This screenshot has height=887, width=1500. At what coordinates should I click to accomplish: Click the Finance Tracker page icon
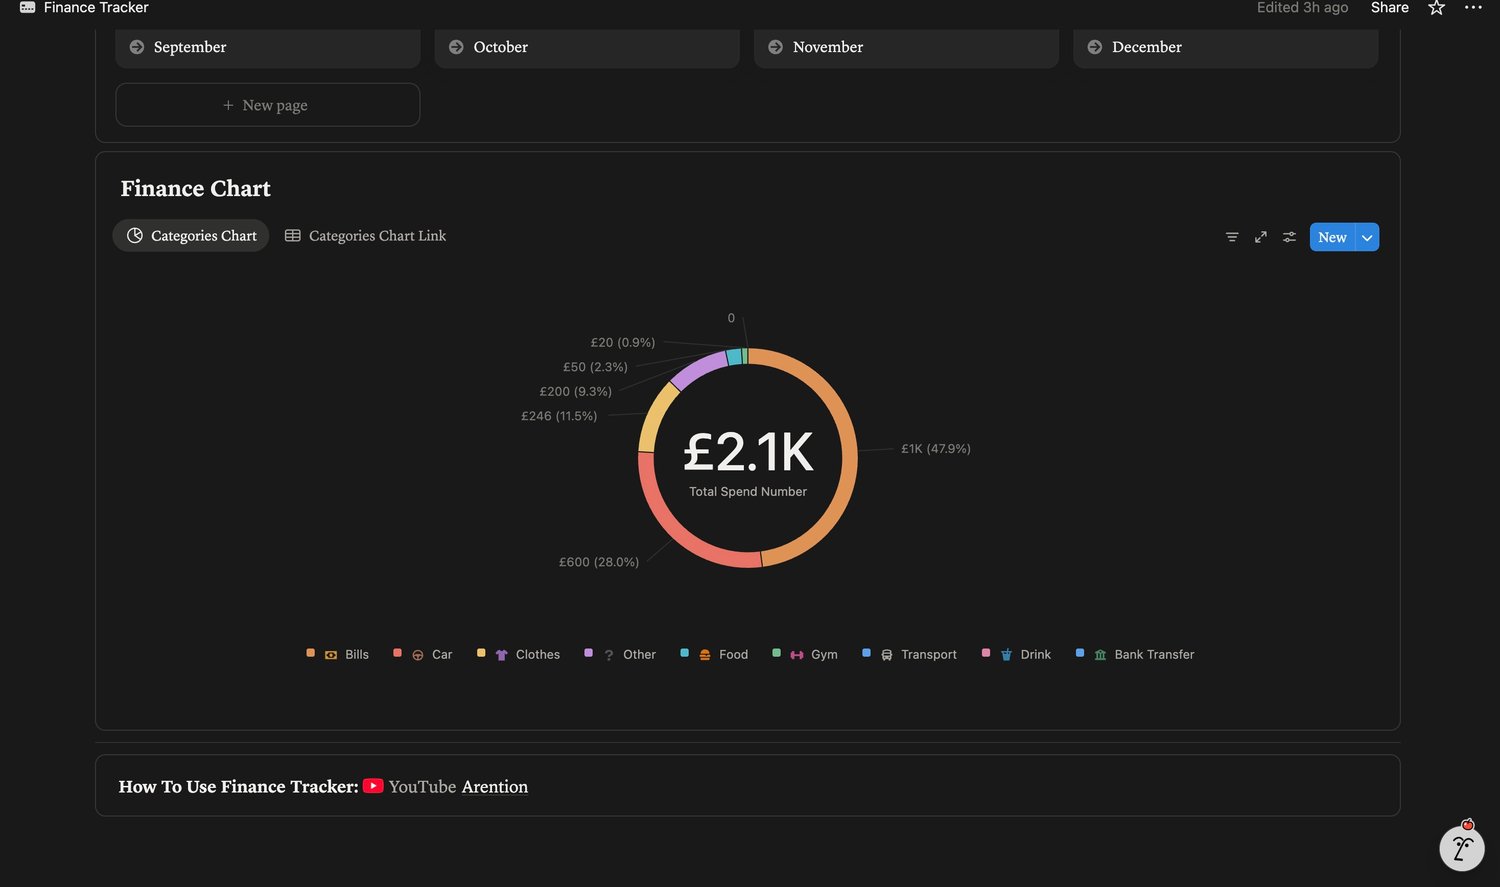(x=27, y=8)
